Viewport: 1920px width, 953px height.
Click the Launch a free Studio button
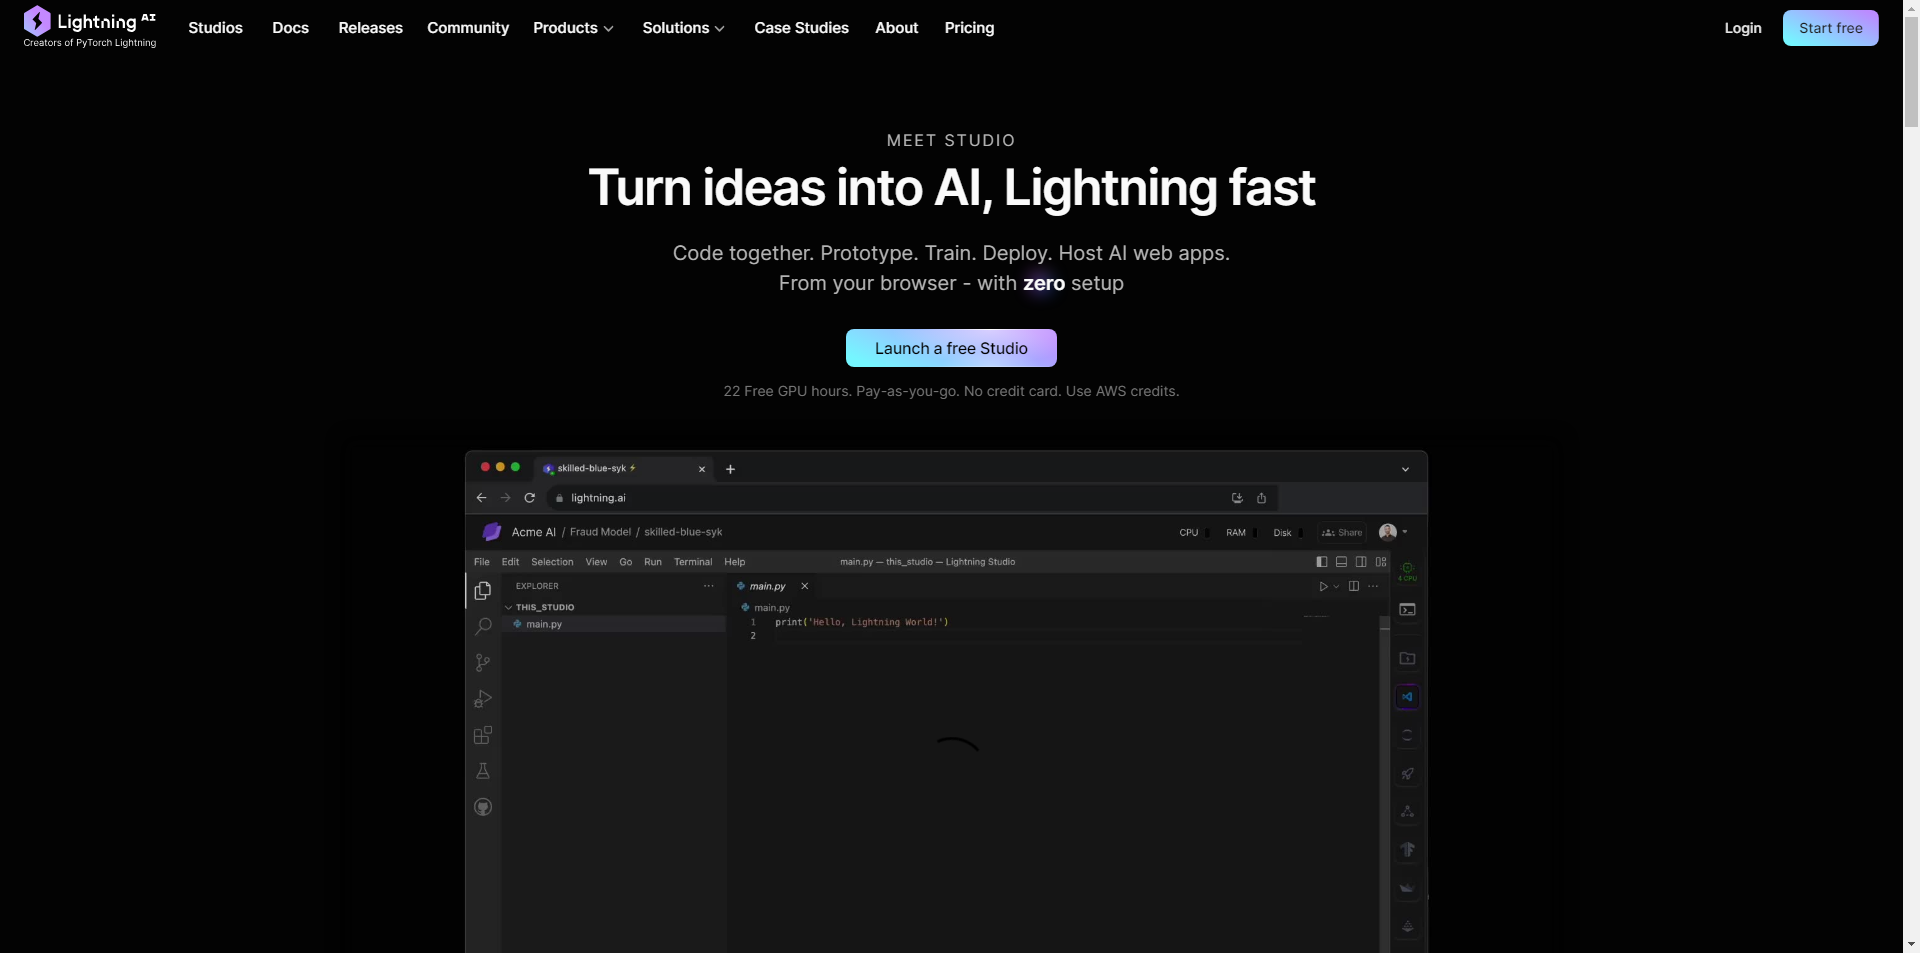[951, 348]
